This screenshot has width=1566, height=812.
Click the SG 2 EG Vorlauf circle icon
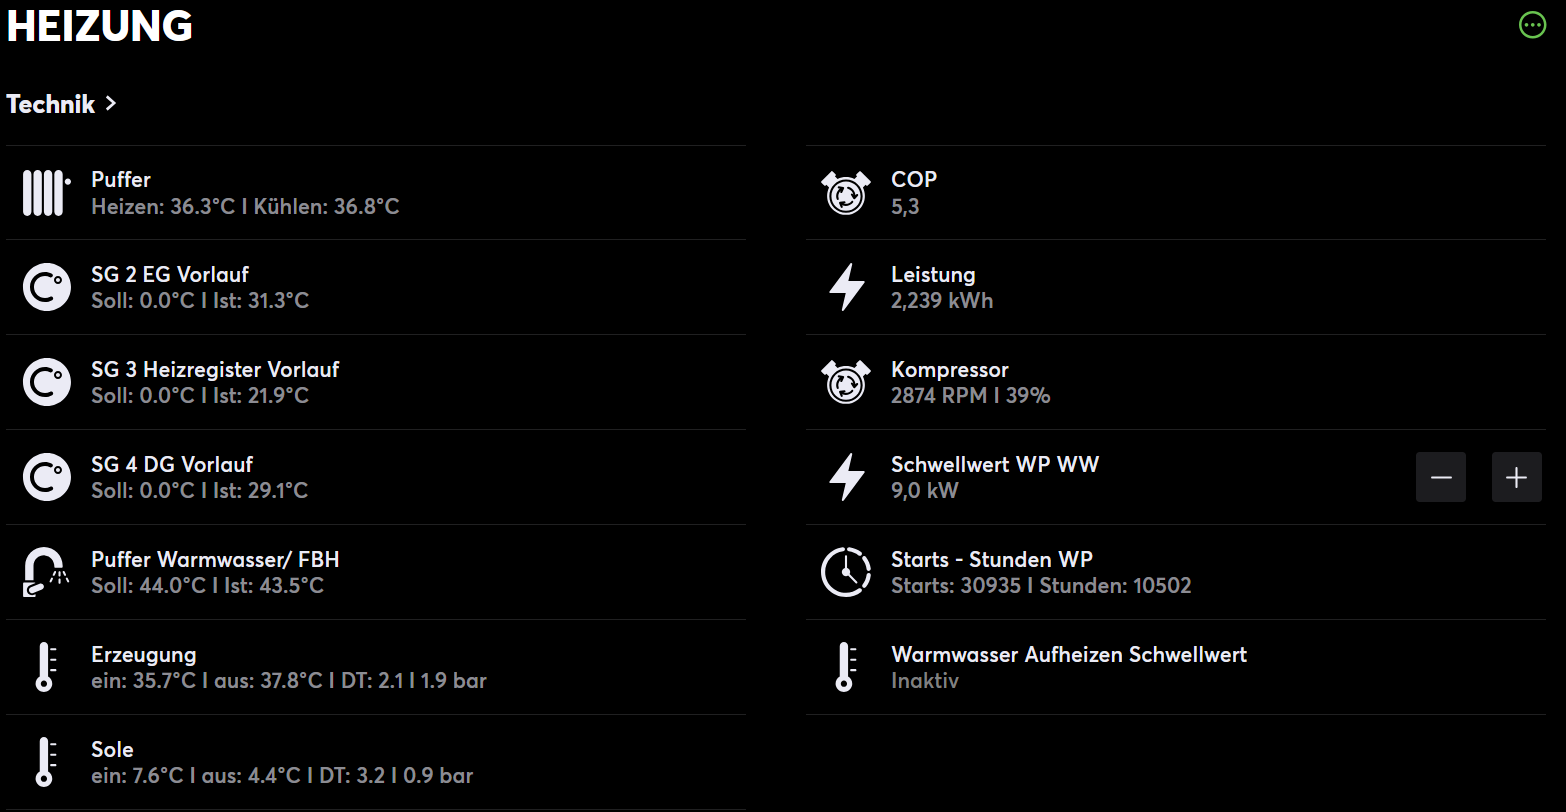[46, 288]
